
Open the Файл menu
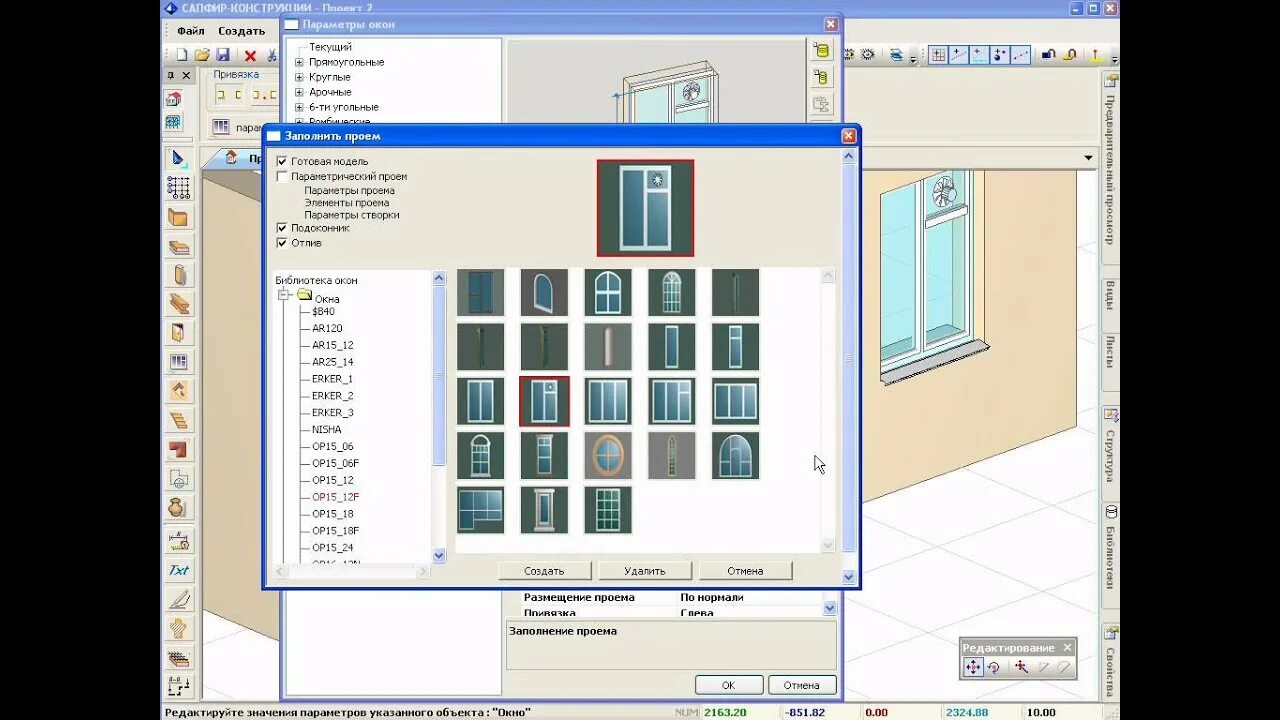(x=190, y=31)
